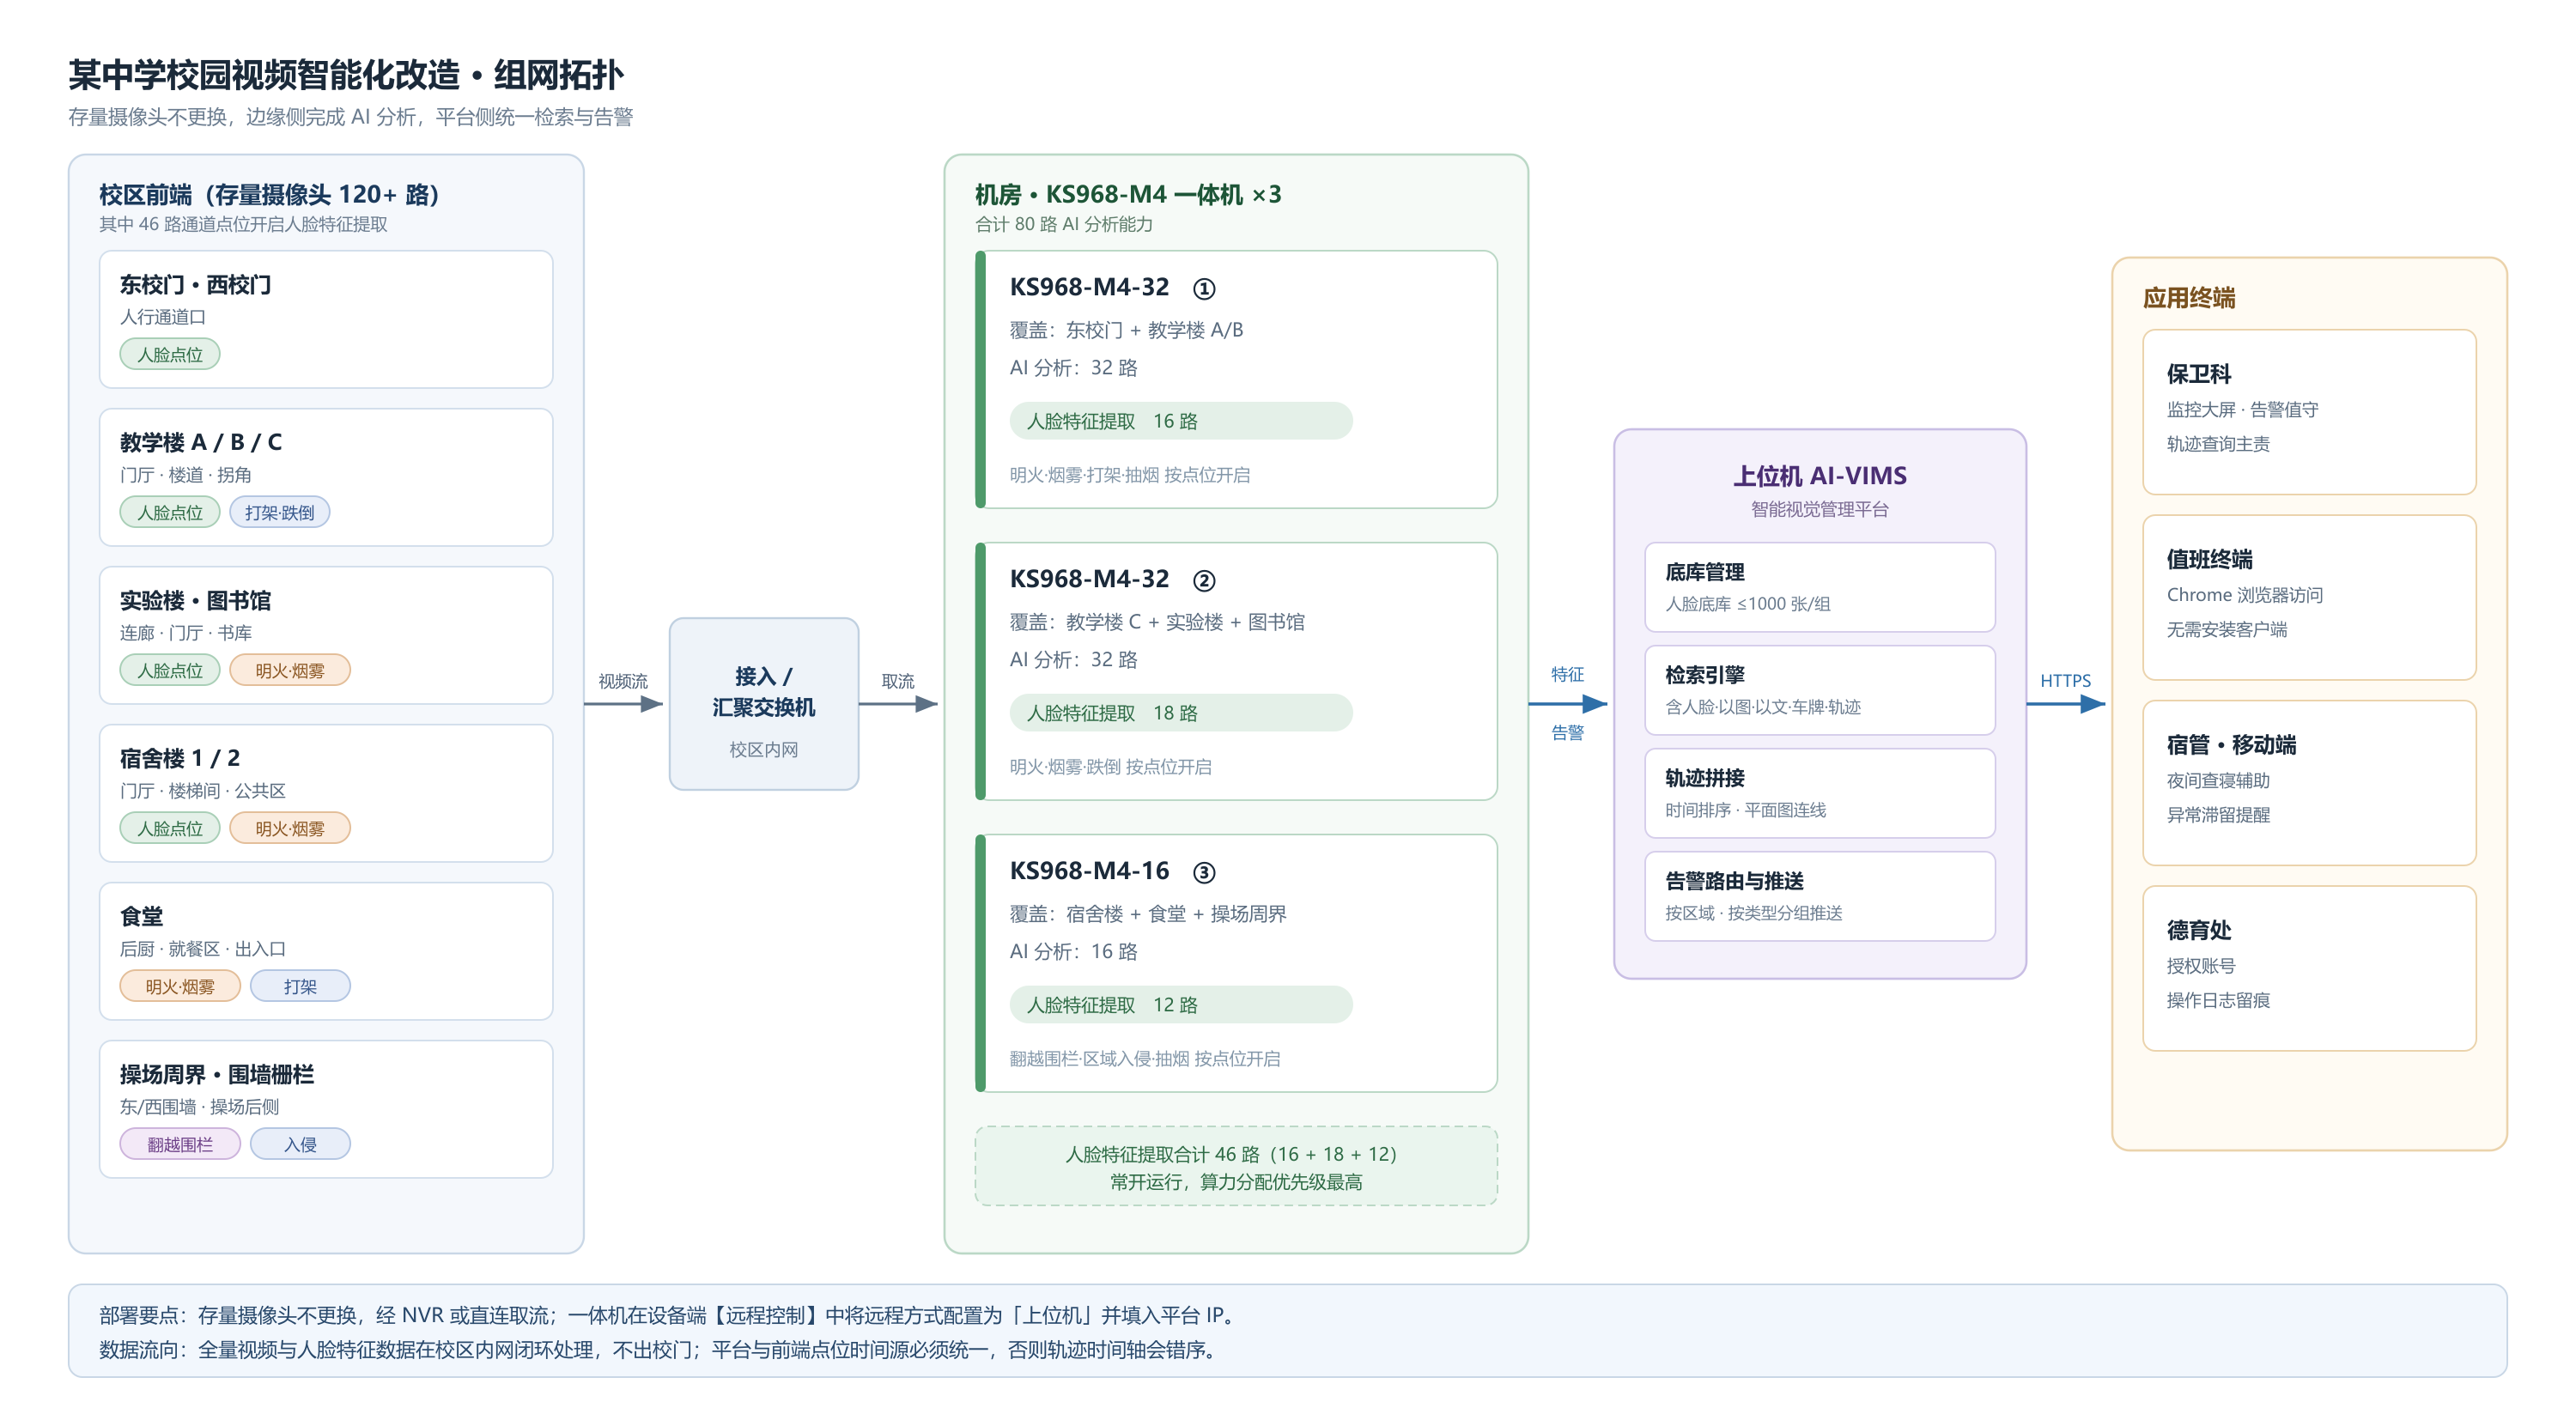Open the 底库管理 module box
This screenshot has height=1408, width=2576.
pos(1820,587)
